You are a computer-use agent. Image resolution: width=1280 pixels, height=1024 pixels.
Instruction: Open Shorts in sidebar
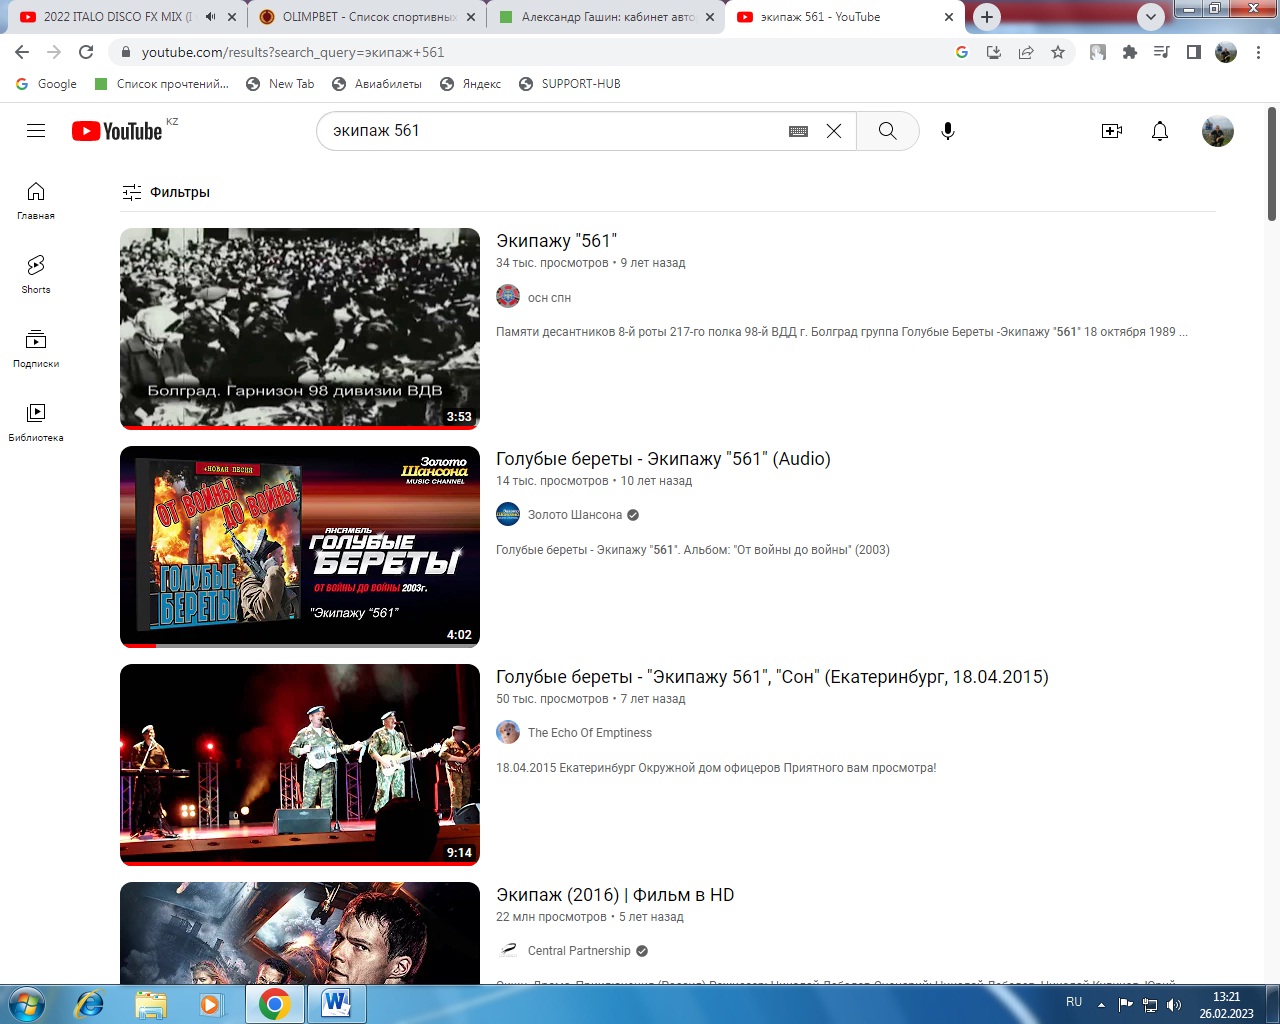tap(36, 274)
